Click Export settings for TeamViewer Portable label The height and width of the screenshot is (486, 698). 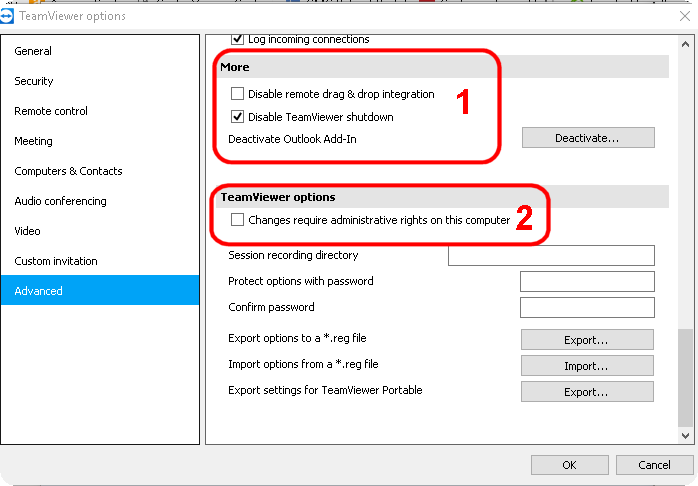pyautogui.click(x=325, y=390)
